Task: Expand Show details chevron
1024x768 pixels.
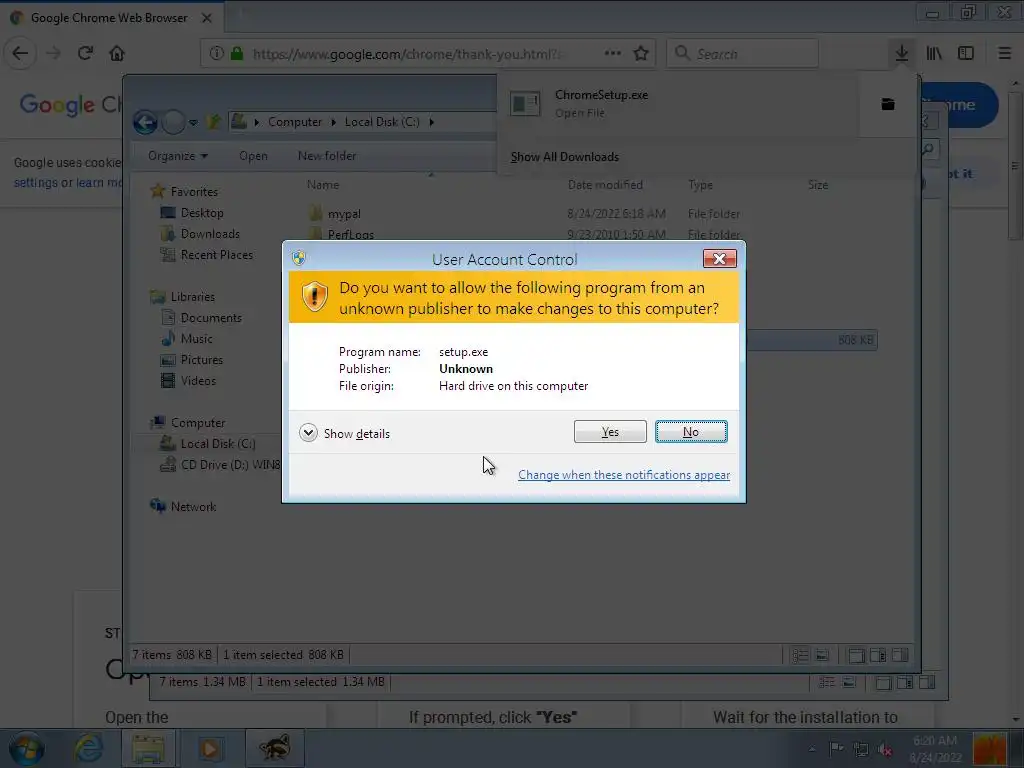Action: [x=308, y=433]
